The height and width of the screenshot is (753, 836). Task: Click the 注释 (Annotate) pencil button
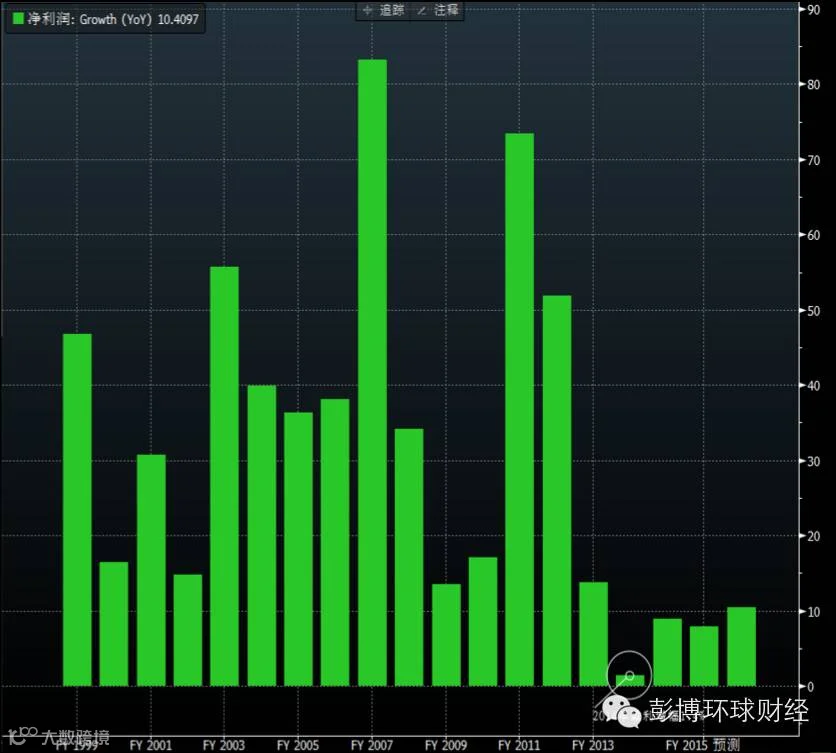point(437,11)
